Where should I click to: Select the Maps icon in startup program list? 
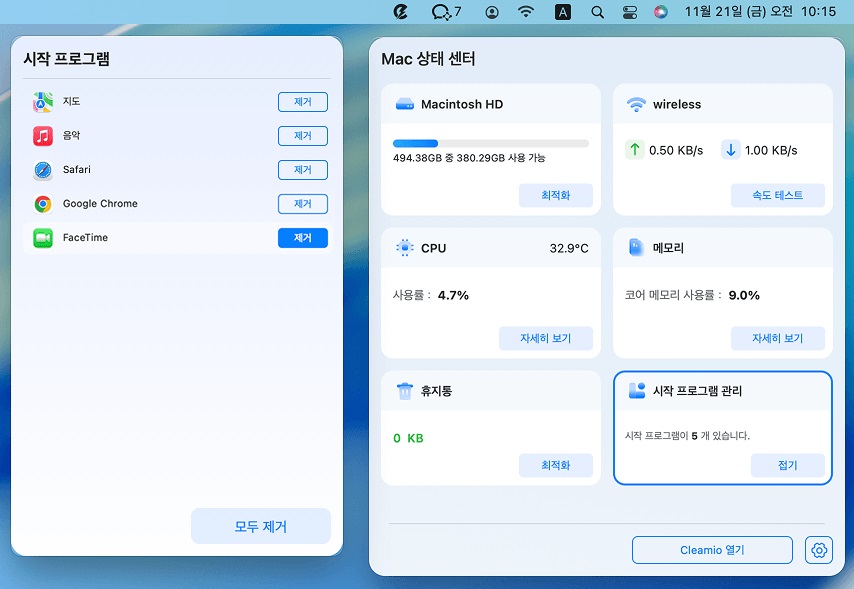44,101
